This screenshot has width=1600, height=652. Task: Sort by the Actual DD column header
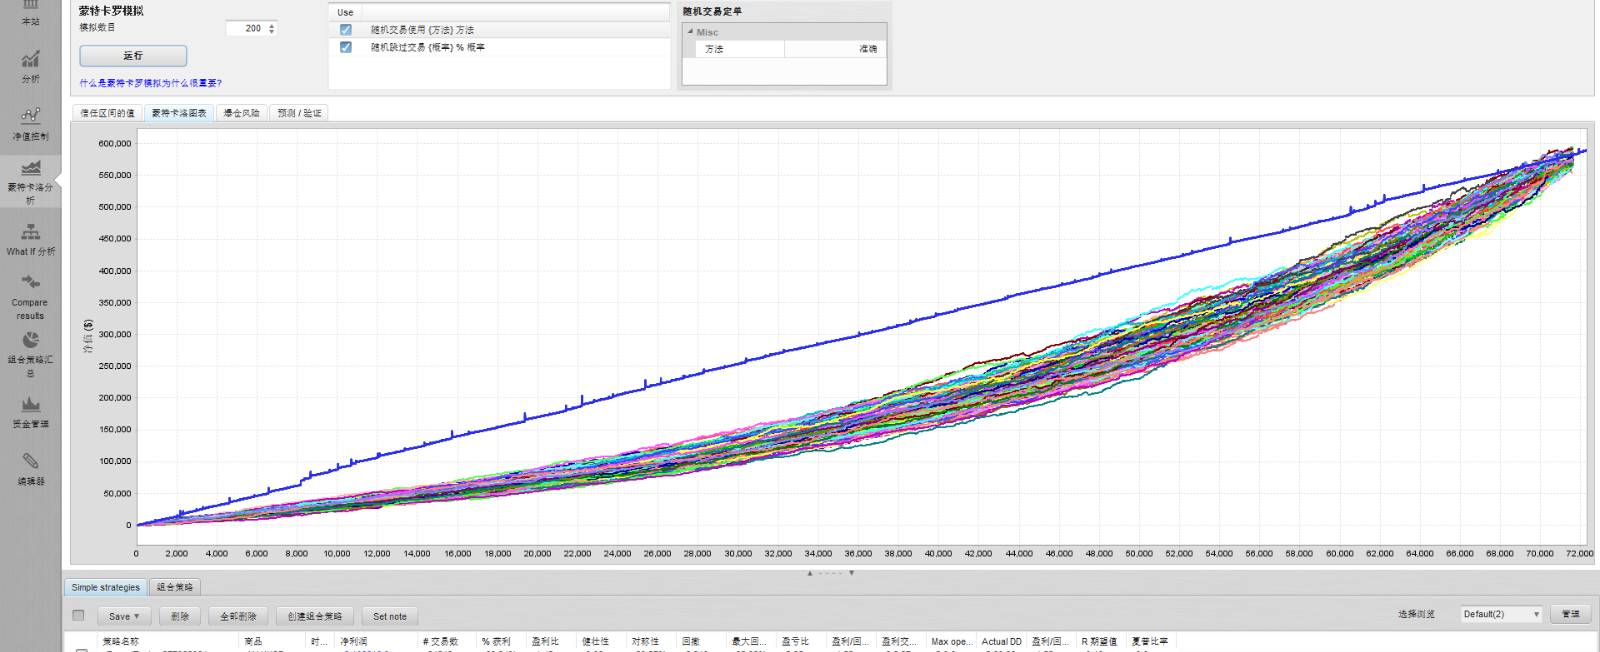click(1002, 642)
